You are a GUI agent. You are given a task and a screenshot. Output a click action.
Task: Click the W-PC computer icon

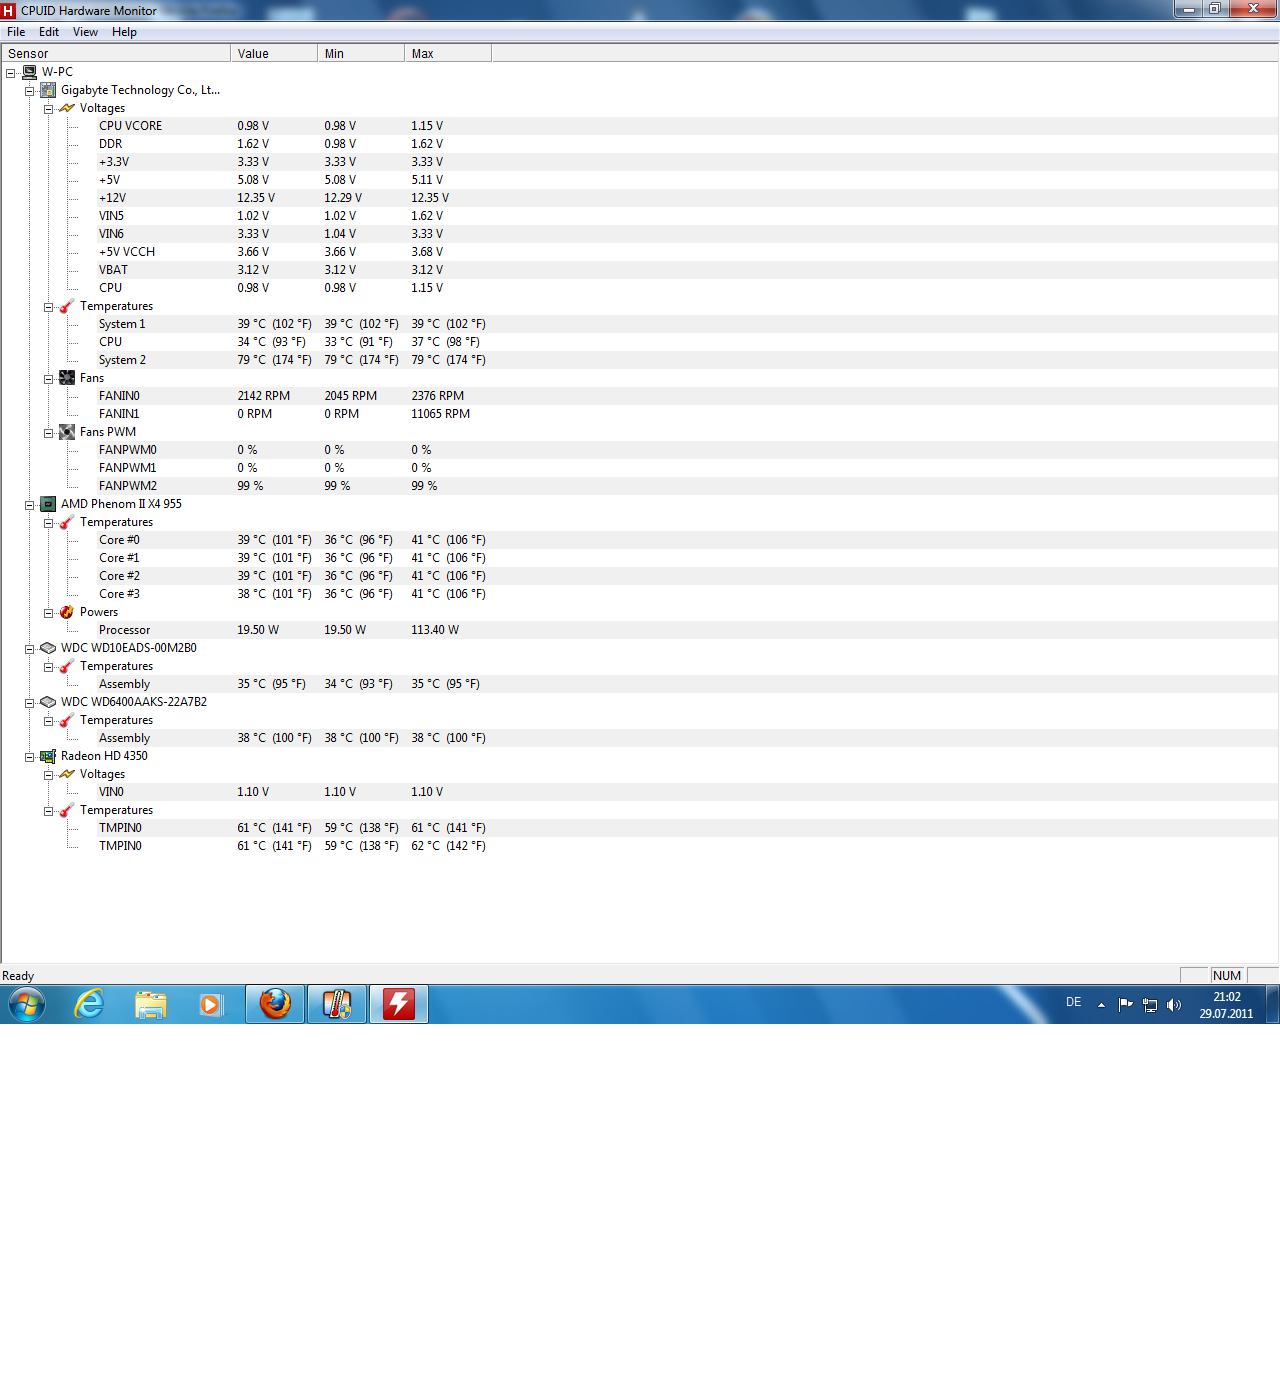(x=29, y=72)
